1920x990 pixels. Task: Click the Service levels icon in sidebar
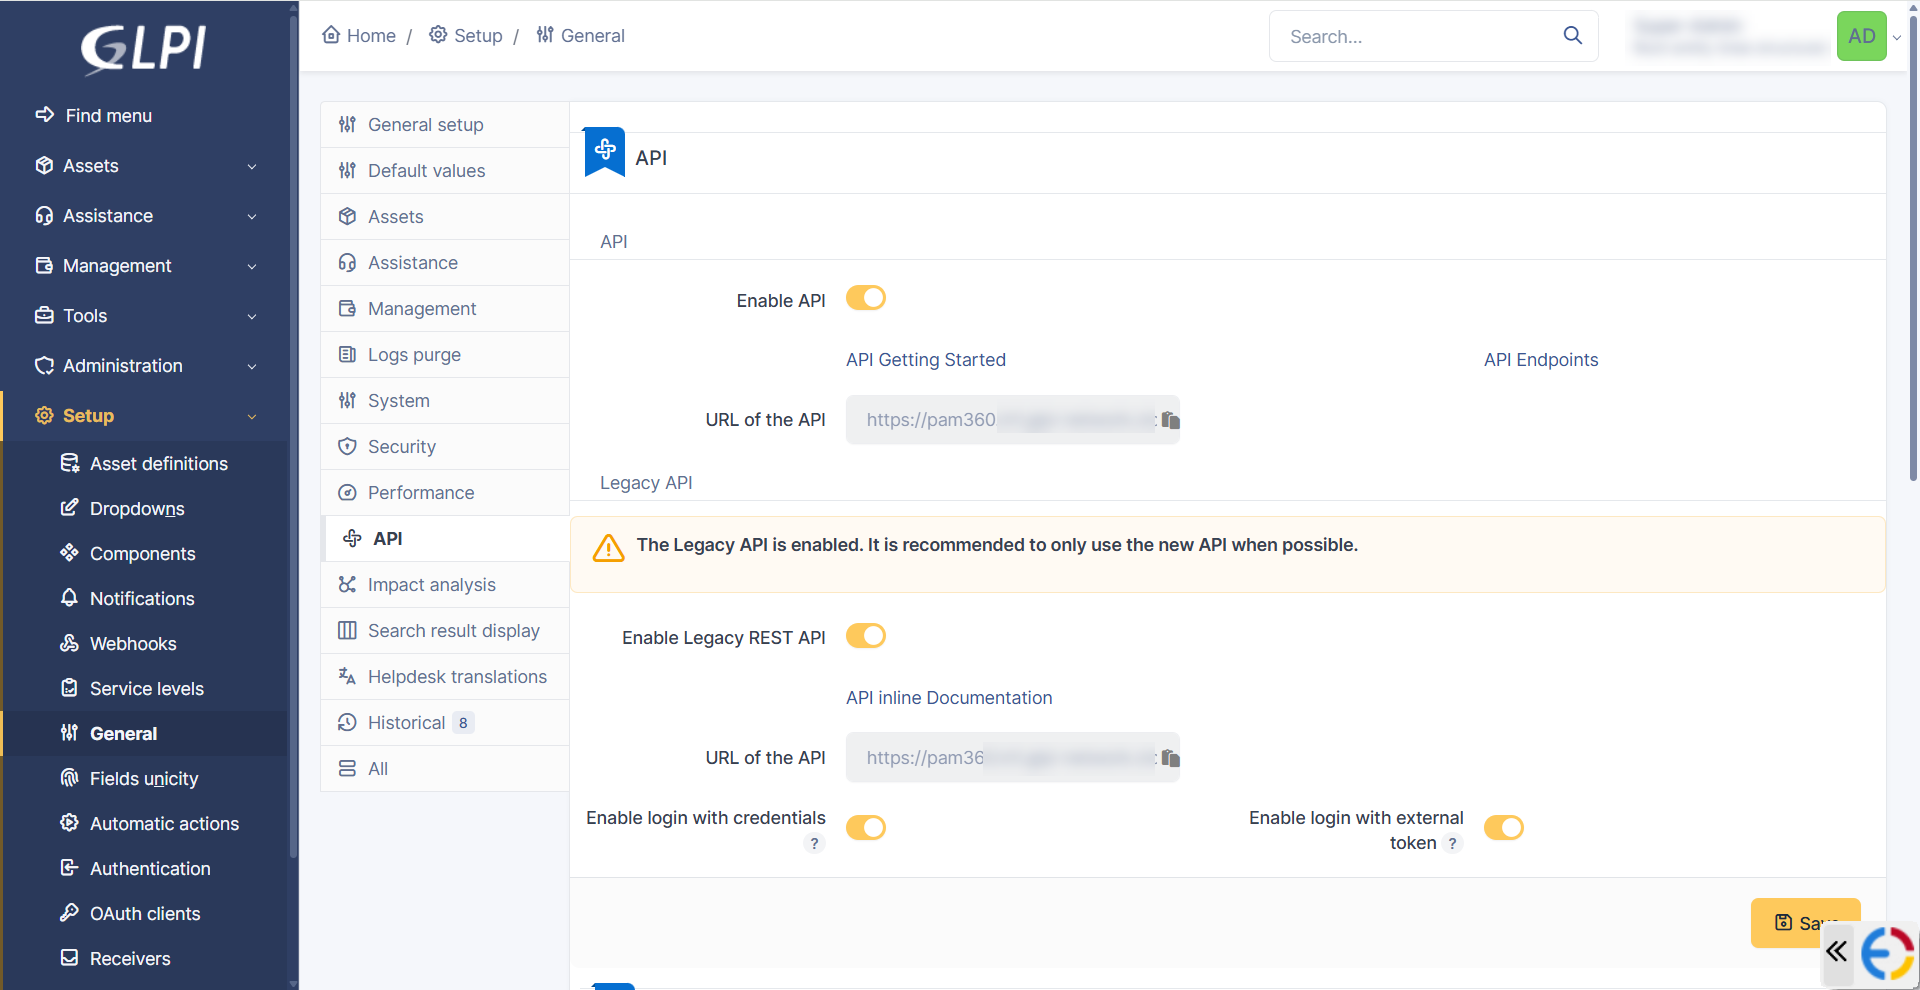[x=69, y=688]
